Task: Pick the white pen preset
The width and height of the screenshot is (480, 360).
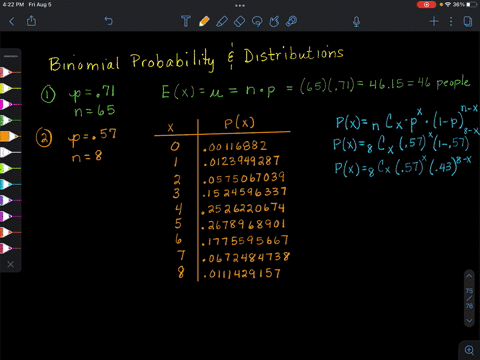Action: pyautogui.click(x=10, y=152)
